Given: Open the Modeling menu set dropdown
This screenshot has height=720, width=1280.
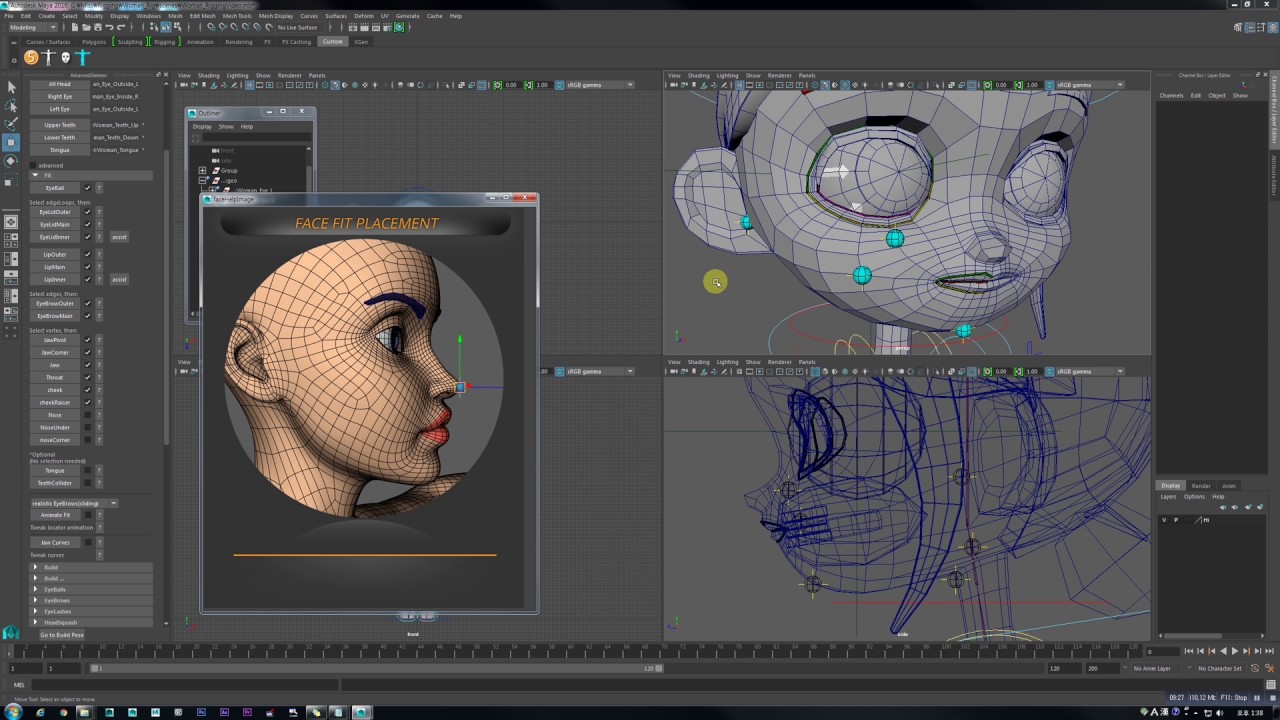Looking at the screenshot, I should coord(35,27).
